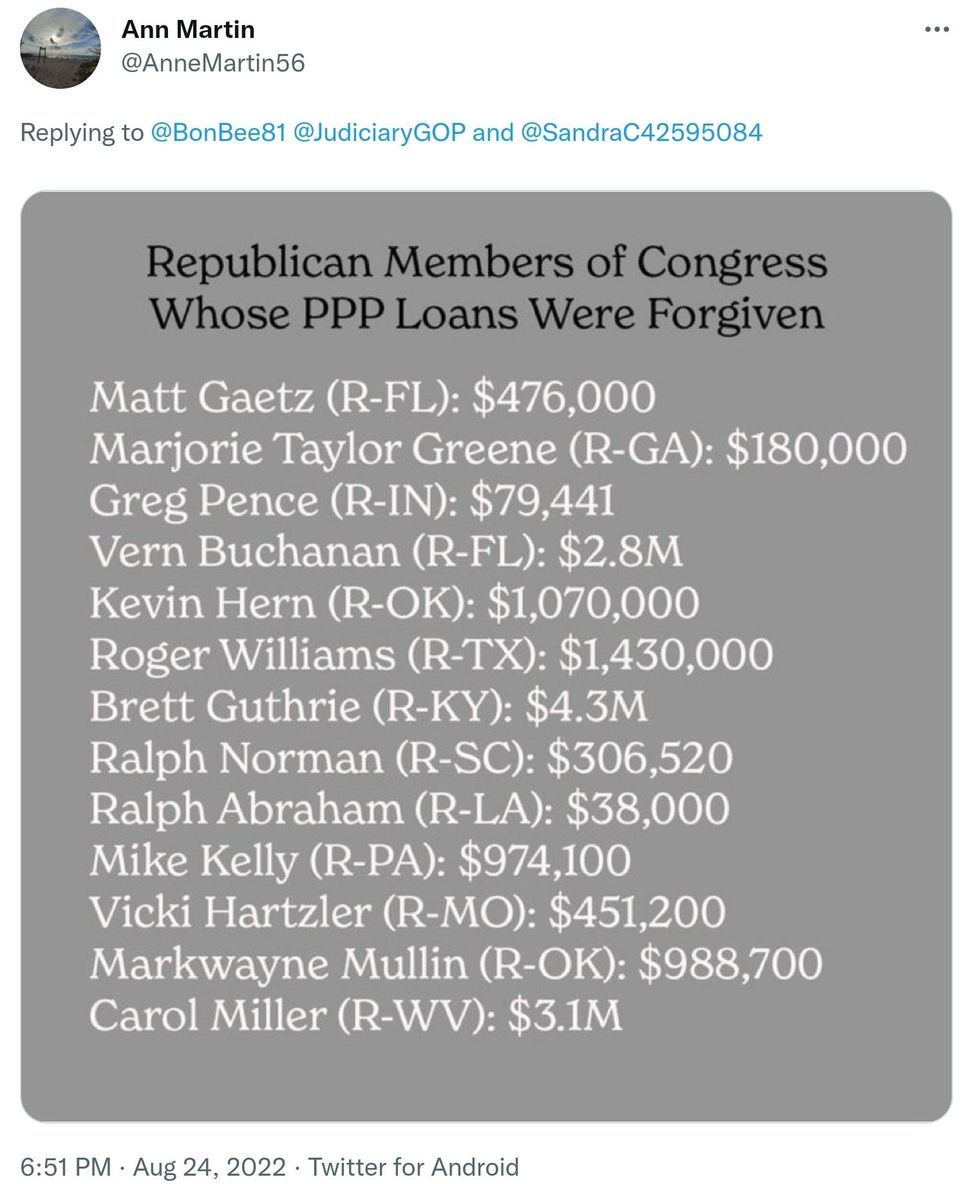Viewport: 980px width, 1184px height.
Task: Click the Marjorie Taylor Greene line
Action: tap(497, 448)
